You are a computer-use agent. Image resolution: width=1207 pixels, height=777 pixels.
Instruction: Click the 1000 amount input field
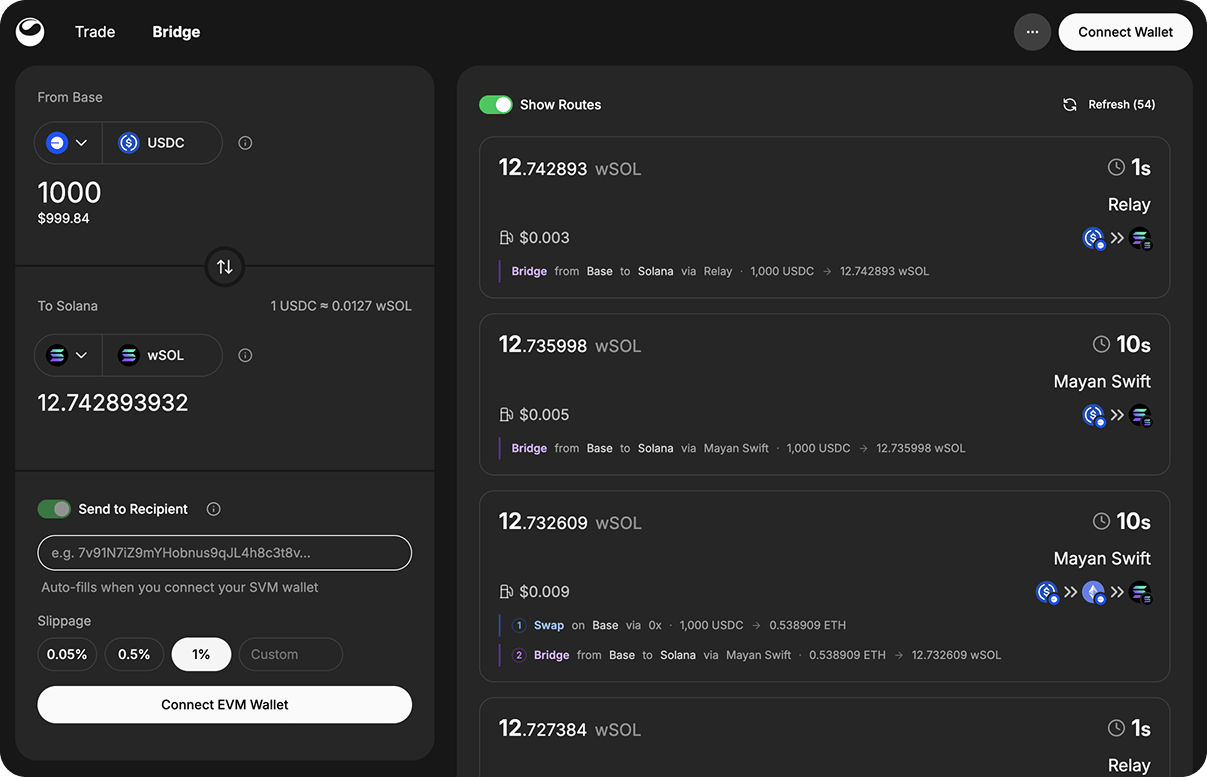click(x=70, y=192)
